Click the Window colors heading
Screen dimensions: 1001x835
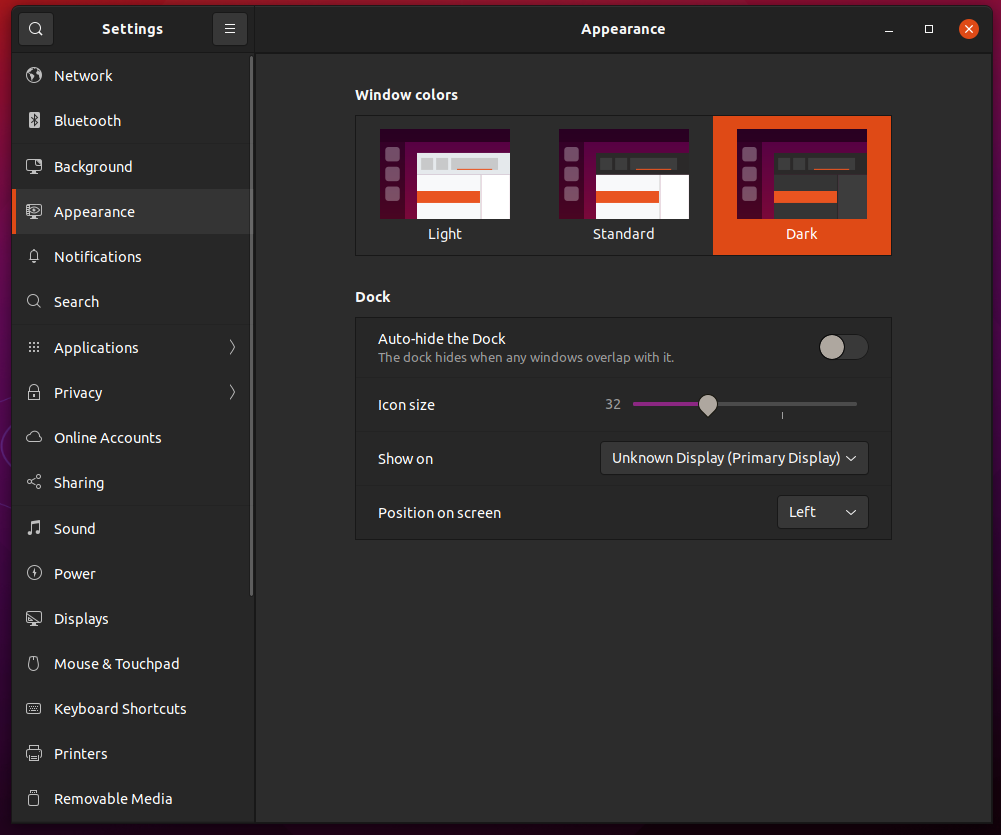coord(406,94)
